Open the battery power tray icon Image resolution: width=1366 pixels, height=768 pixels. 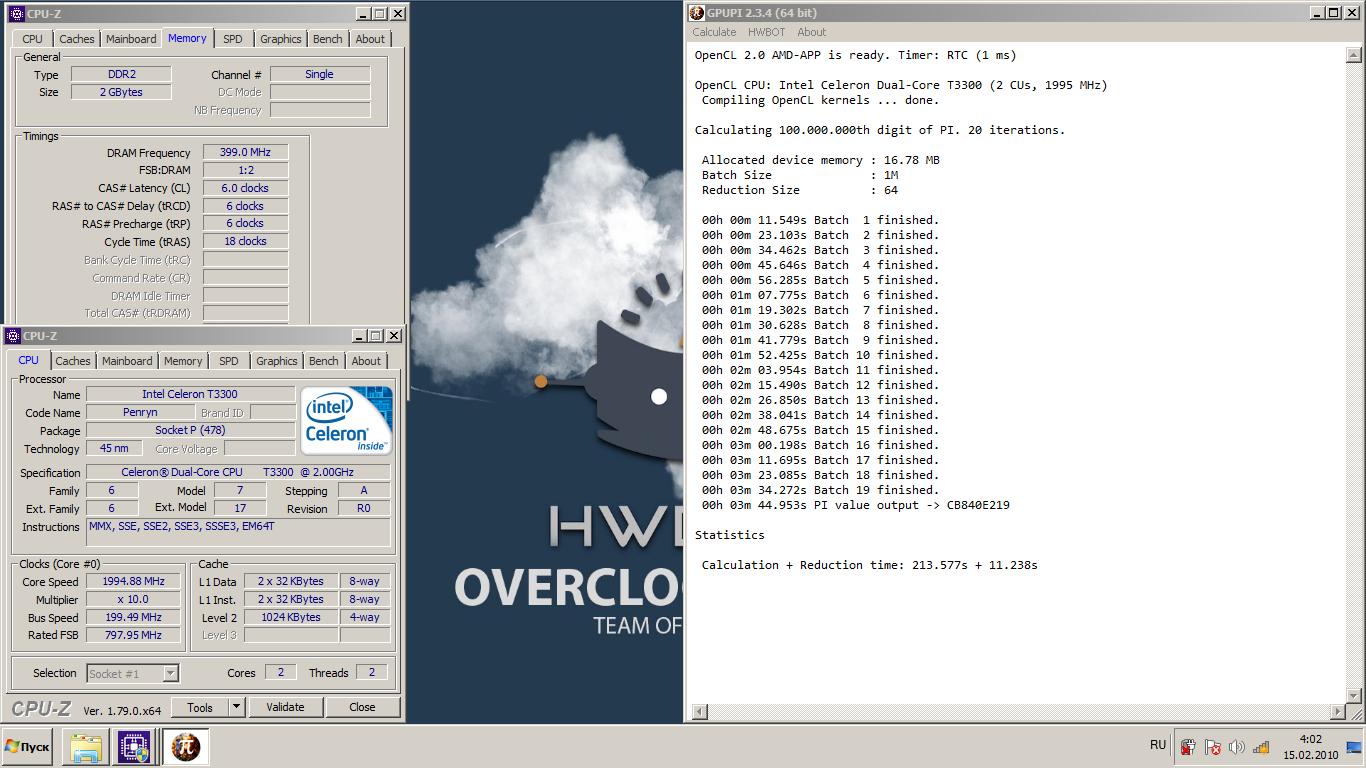click(x=1188, y=747)
